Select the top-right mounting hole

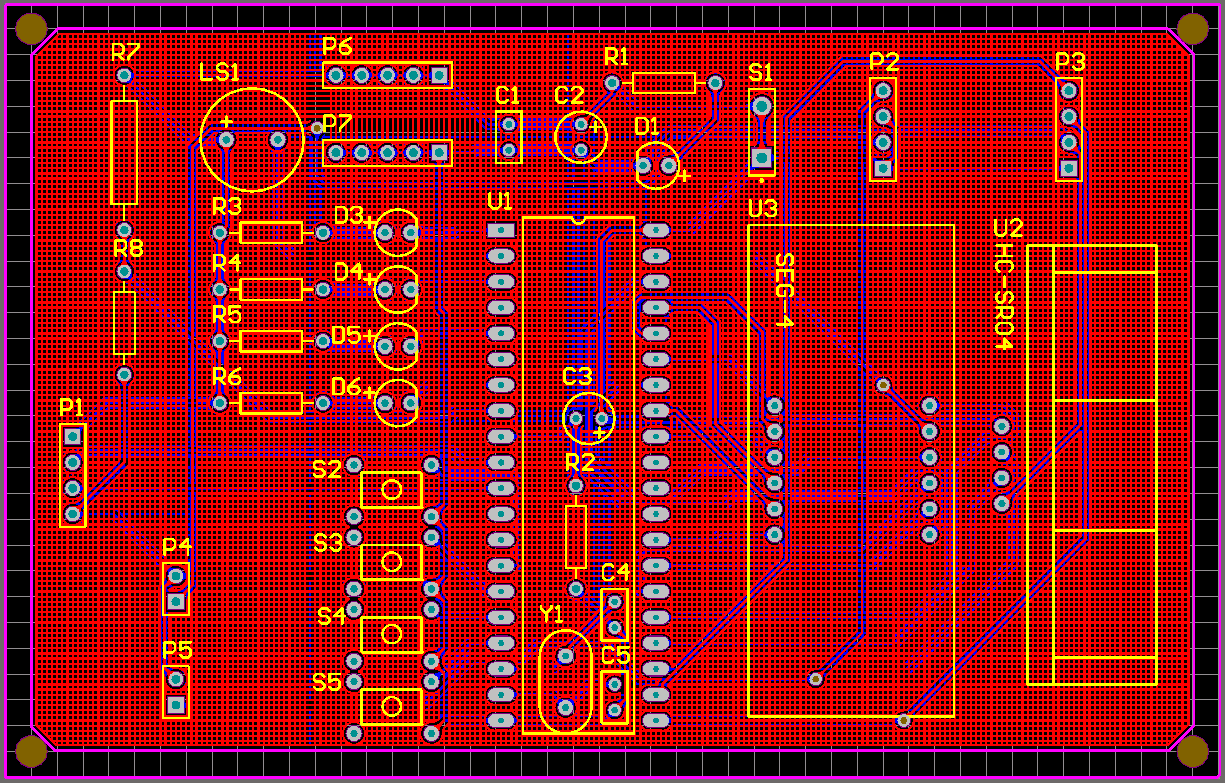click(x=1193, y=29)
